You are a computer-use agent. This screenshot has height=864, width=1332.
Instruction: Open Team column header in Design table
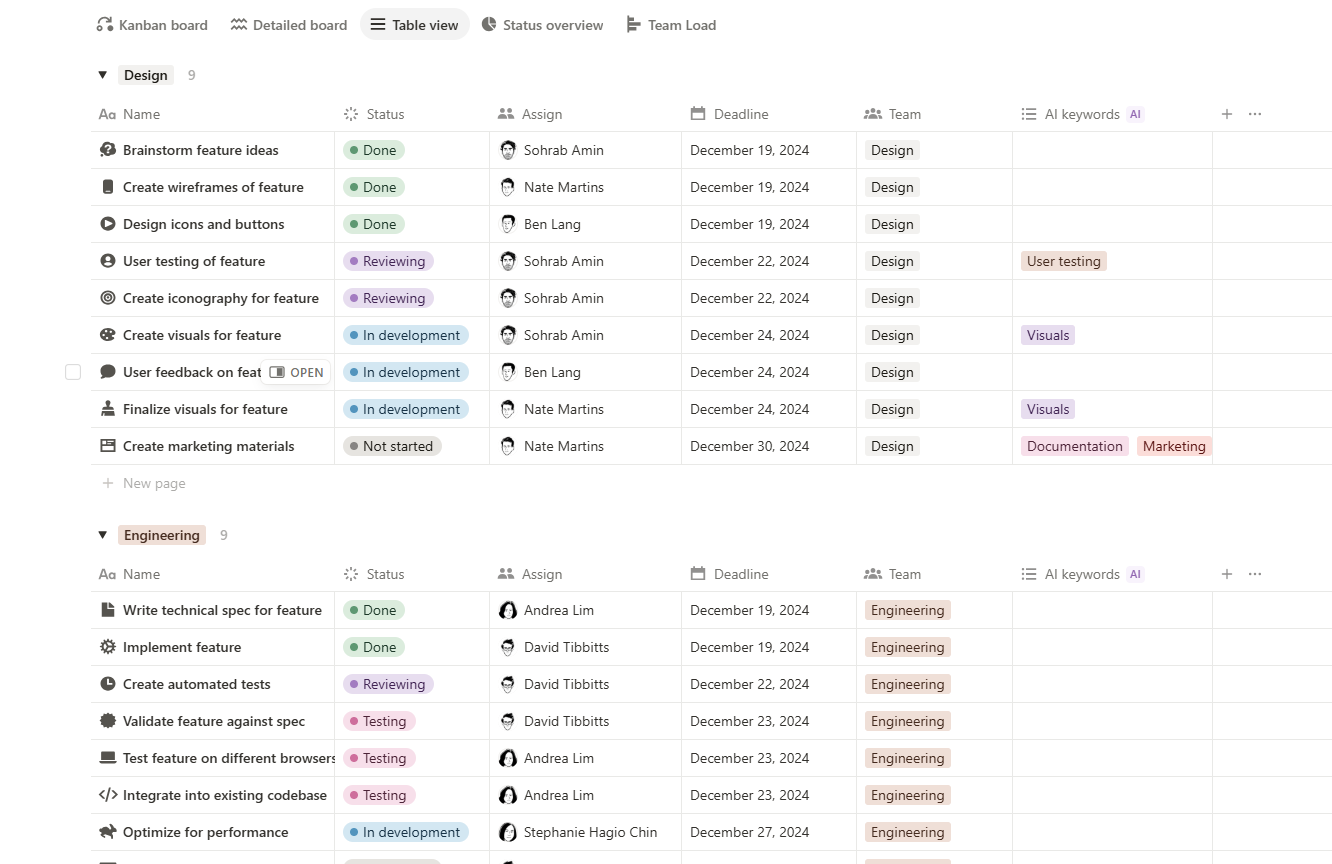pyautogui.click(x=934, y=114)
